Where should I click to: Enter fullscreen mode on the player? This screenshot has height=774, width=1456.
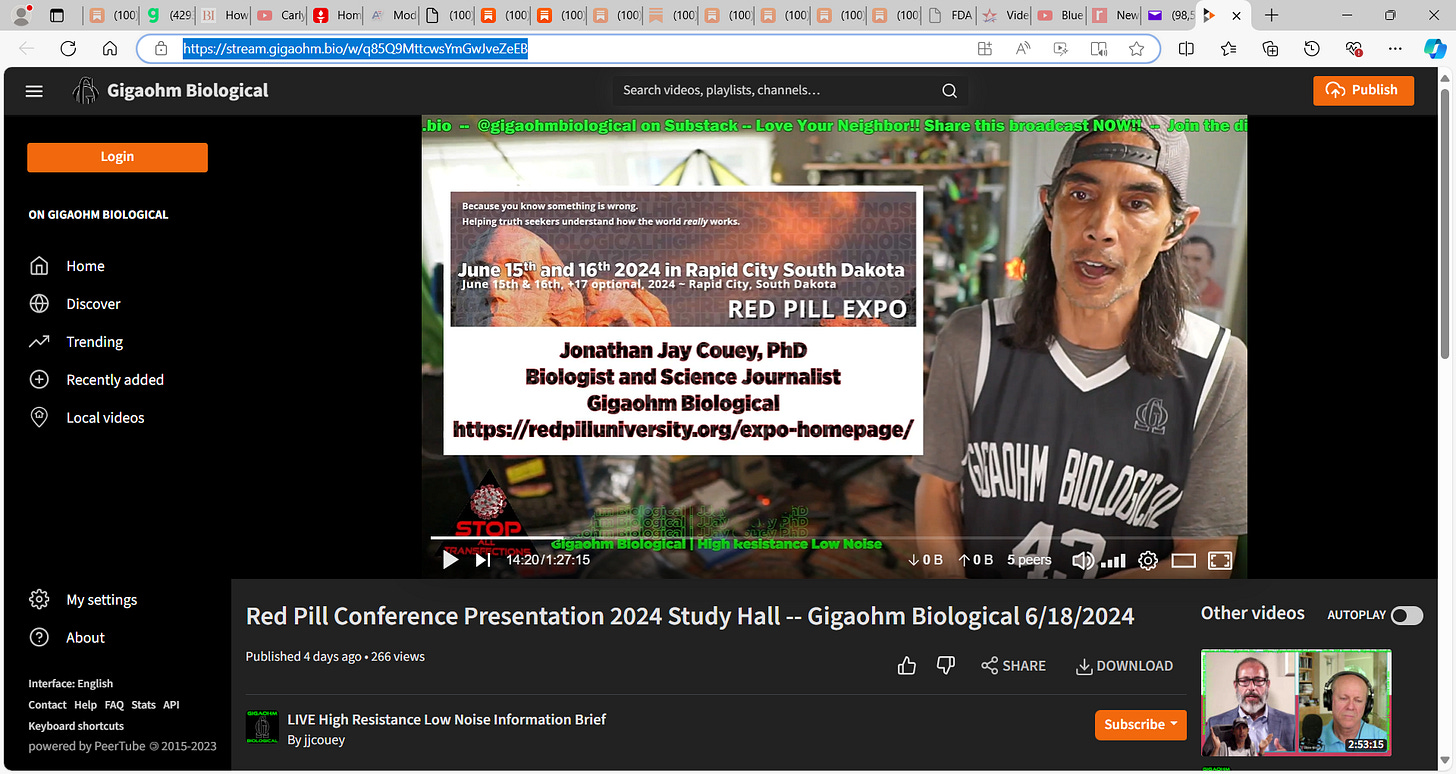point(1220,561)
